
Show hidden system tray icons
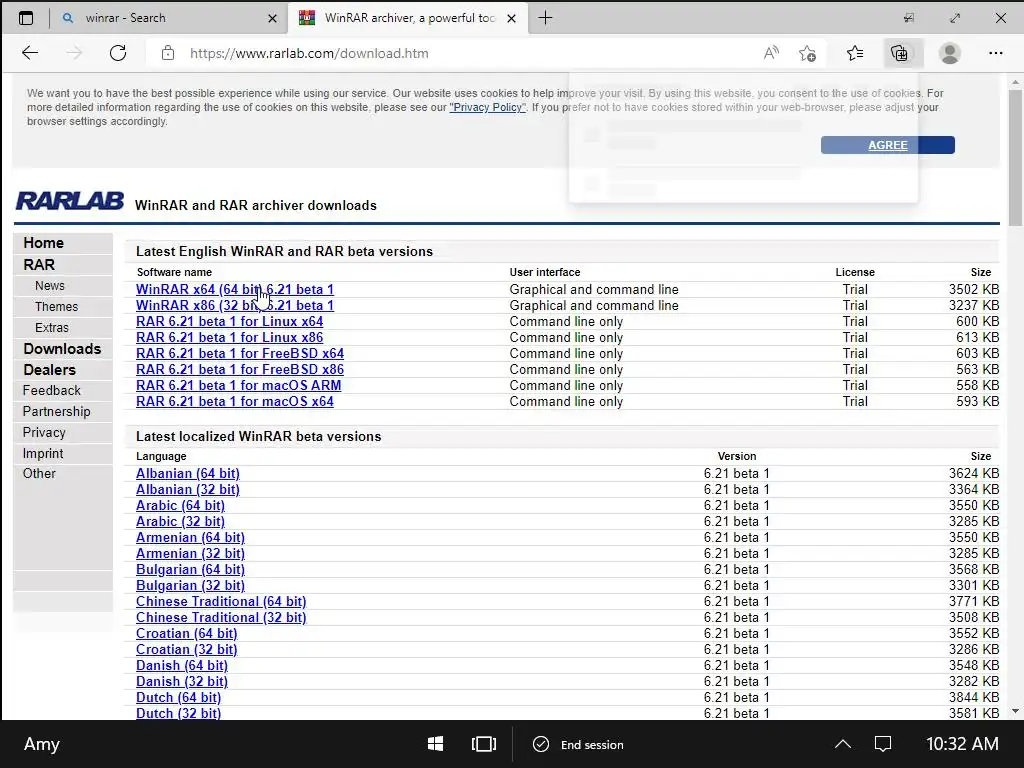click(x=843, y=744)
